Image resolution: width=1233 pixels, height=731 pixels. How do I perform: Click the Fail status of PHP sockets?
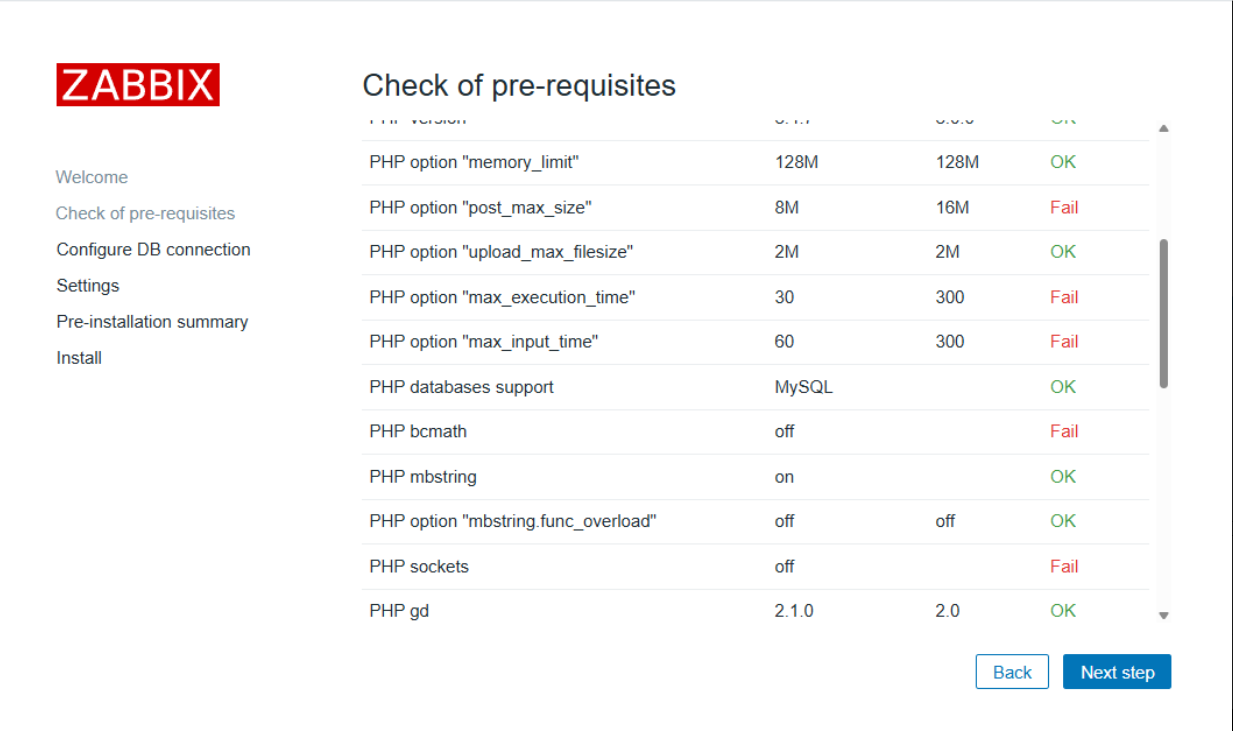tap(1063, 566)
